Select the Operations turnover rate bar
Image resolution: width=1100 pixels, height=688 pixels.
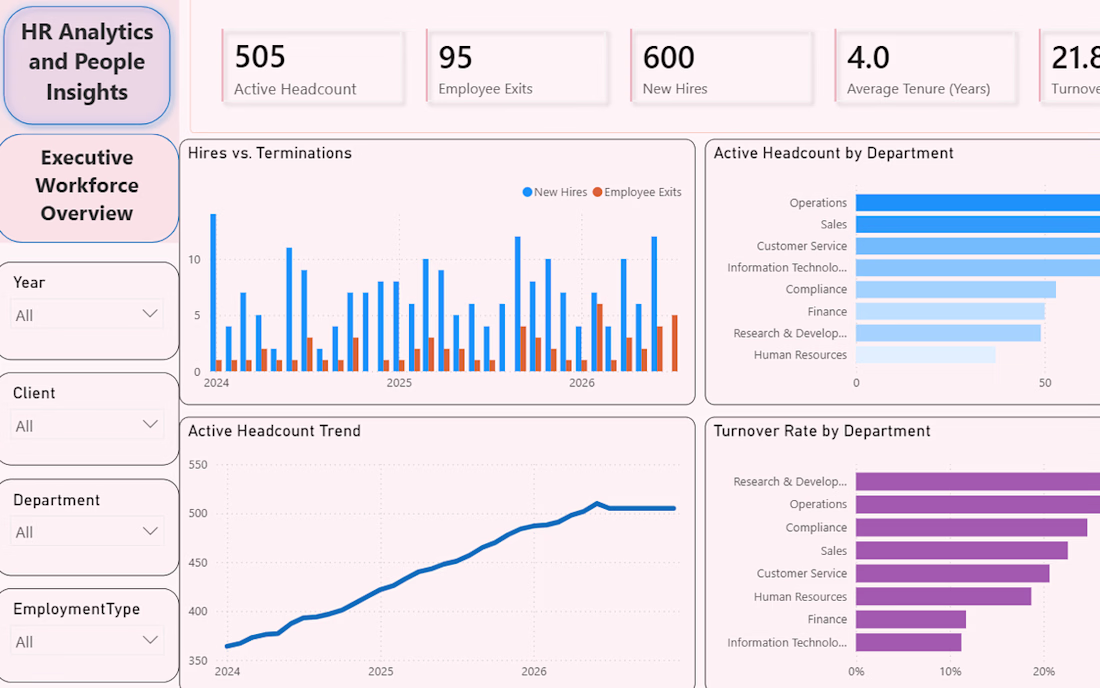[x=978, y=504]
